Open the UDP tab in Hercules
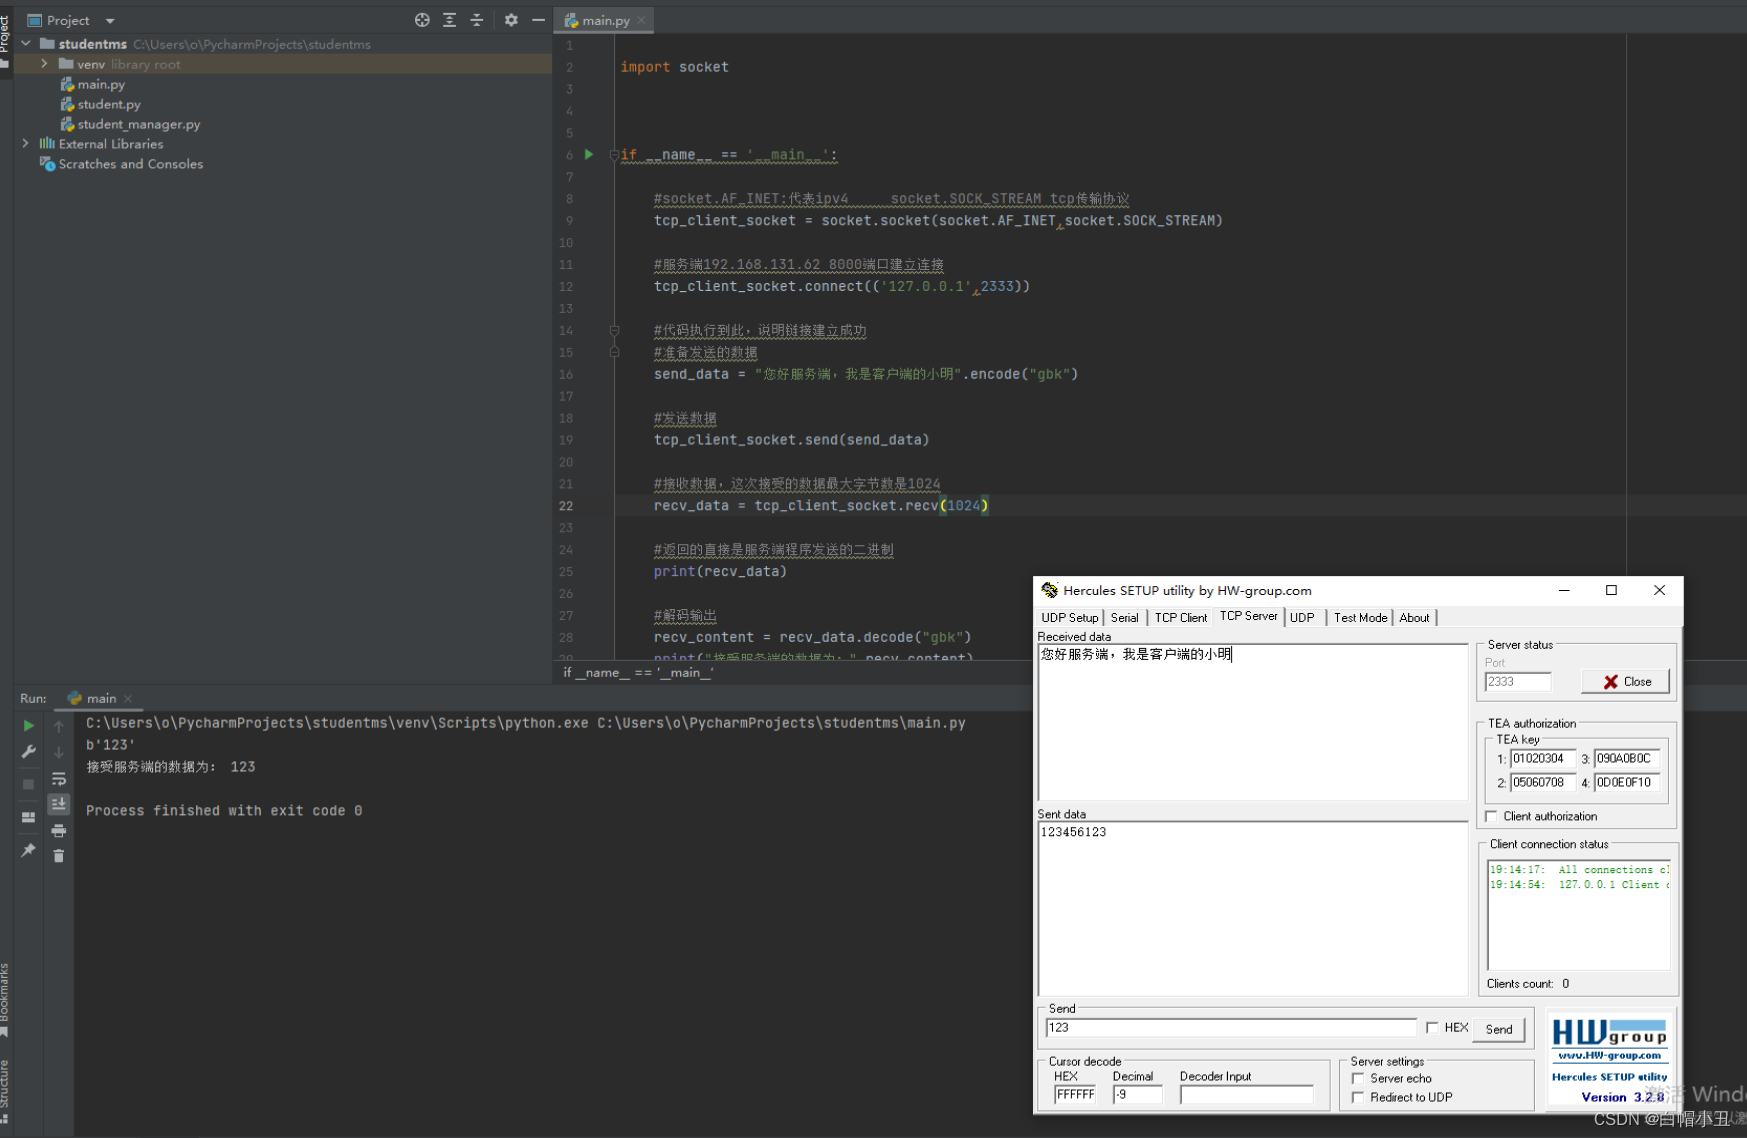The image size is (1747, 1138). pyautogui.click(x=1302, y=618)
